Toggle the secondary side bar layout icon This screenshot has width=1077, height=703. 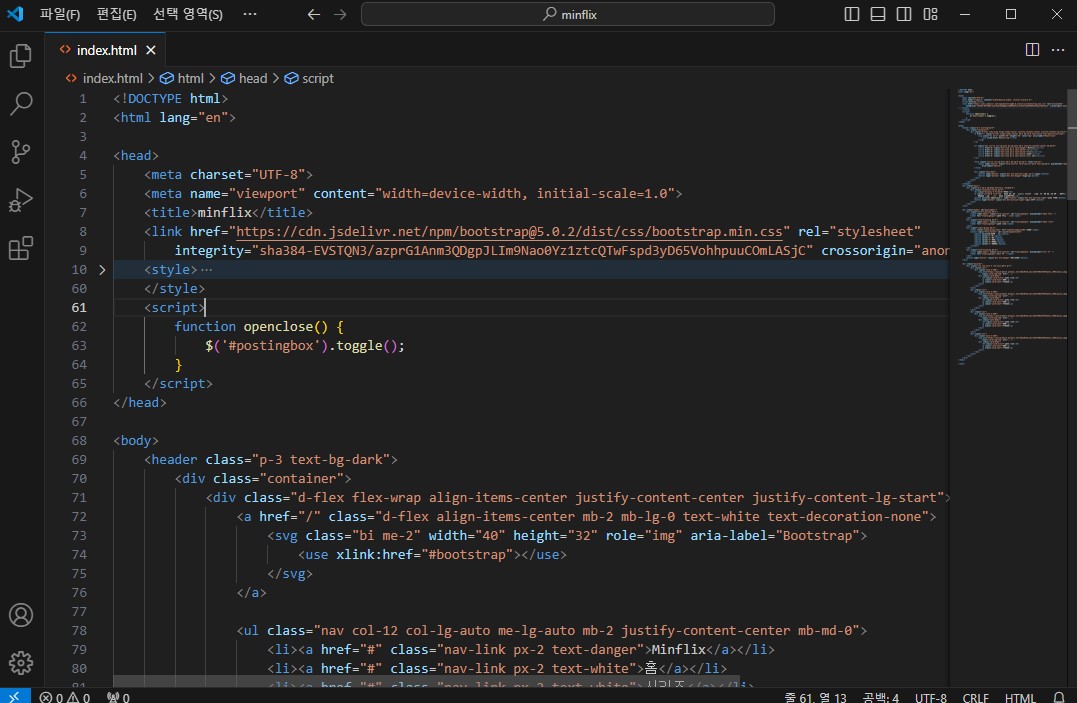904,14
